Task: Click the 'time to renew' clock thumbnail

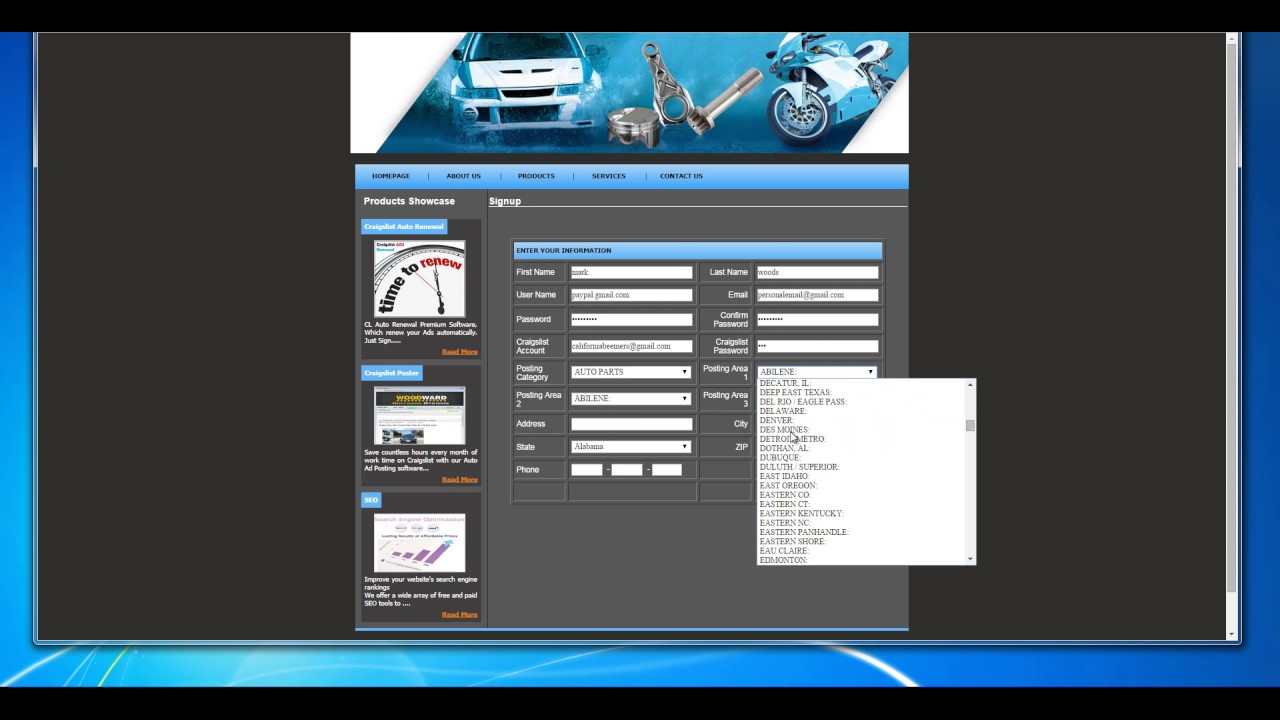Action: tap(419, 279)
